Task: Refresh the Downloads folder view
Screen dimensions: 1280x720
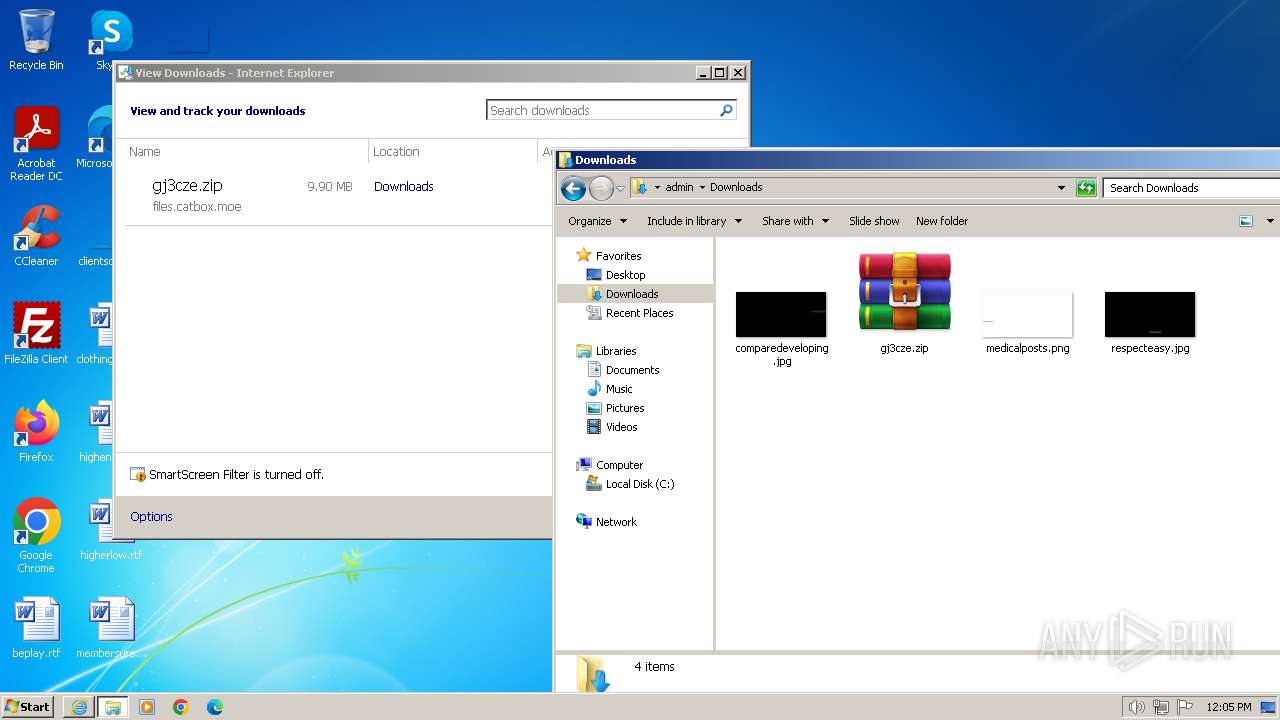Action: (x=1086, y=187)
